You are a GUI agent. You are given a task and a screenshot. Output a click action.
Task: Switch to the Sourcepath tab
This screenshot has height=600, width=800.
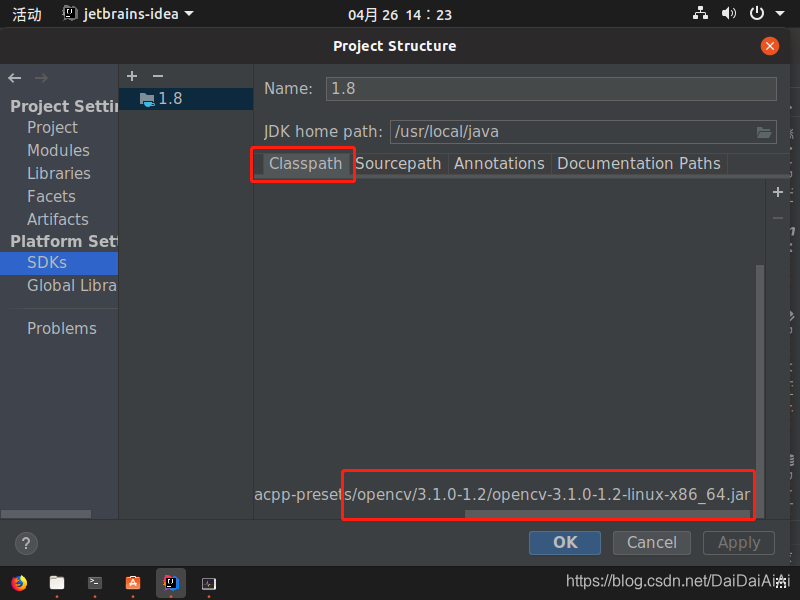tap(398, 163)
